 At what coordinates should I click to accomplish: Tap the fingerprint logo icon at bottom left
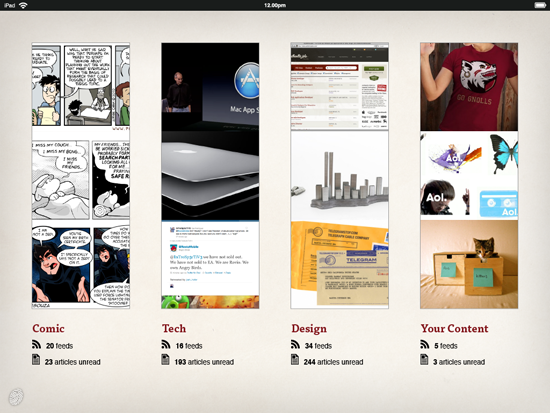coord(16,397)
